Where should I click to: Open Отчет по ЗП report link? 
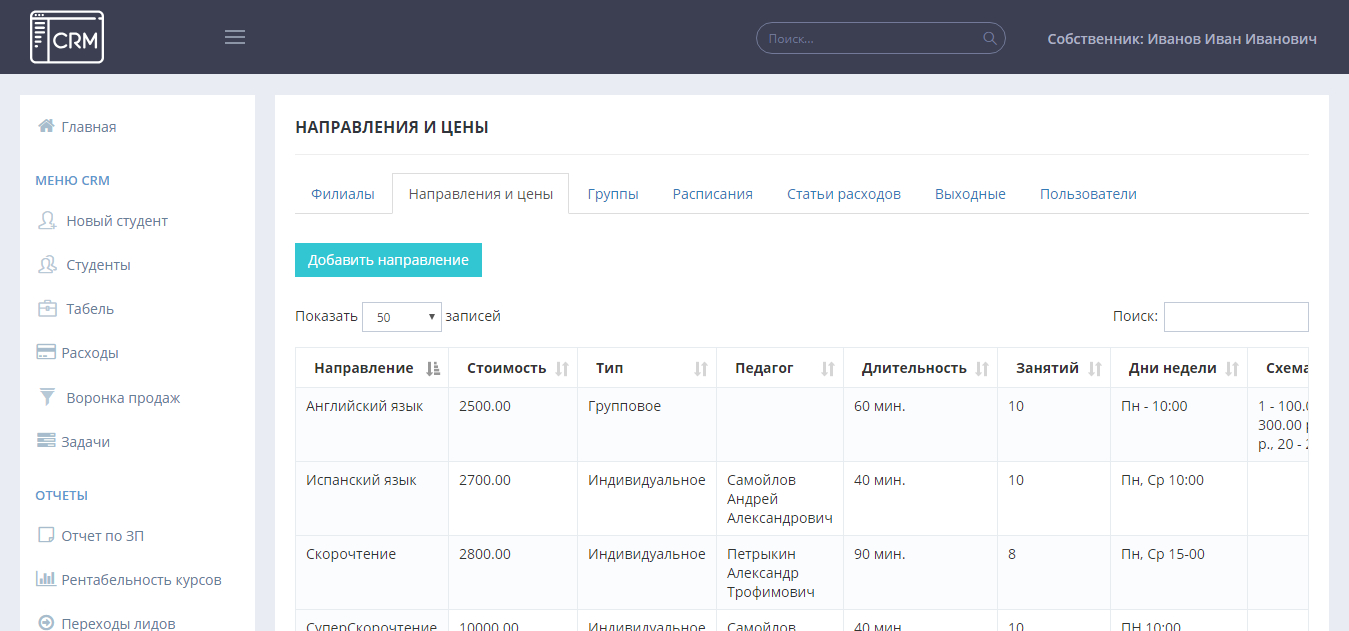103,536
